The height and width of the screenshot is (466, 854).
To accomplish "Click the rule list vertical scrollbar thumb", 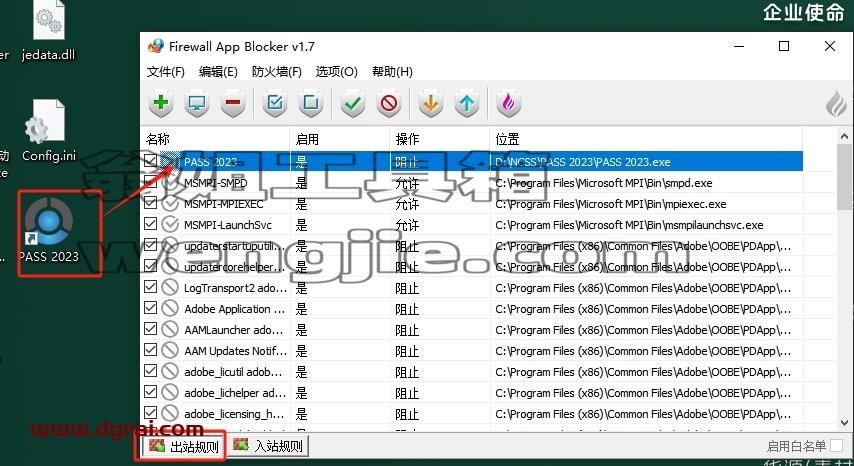I will pyautogui.click(x=845, y=177).
